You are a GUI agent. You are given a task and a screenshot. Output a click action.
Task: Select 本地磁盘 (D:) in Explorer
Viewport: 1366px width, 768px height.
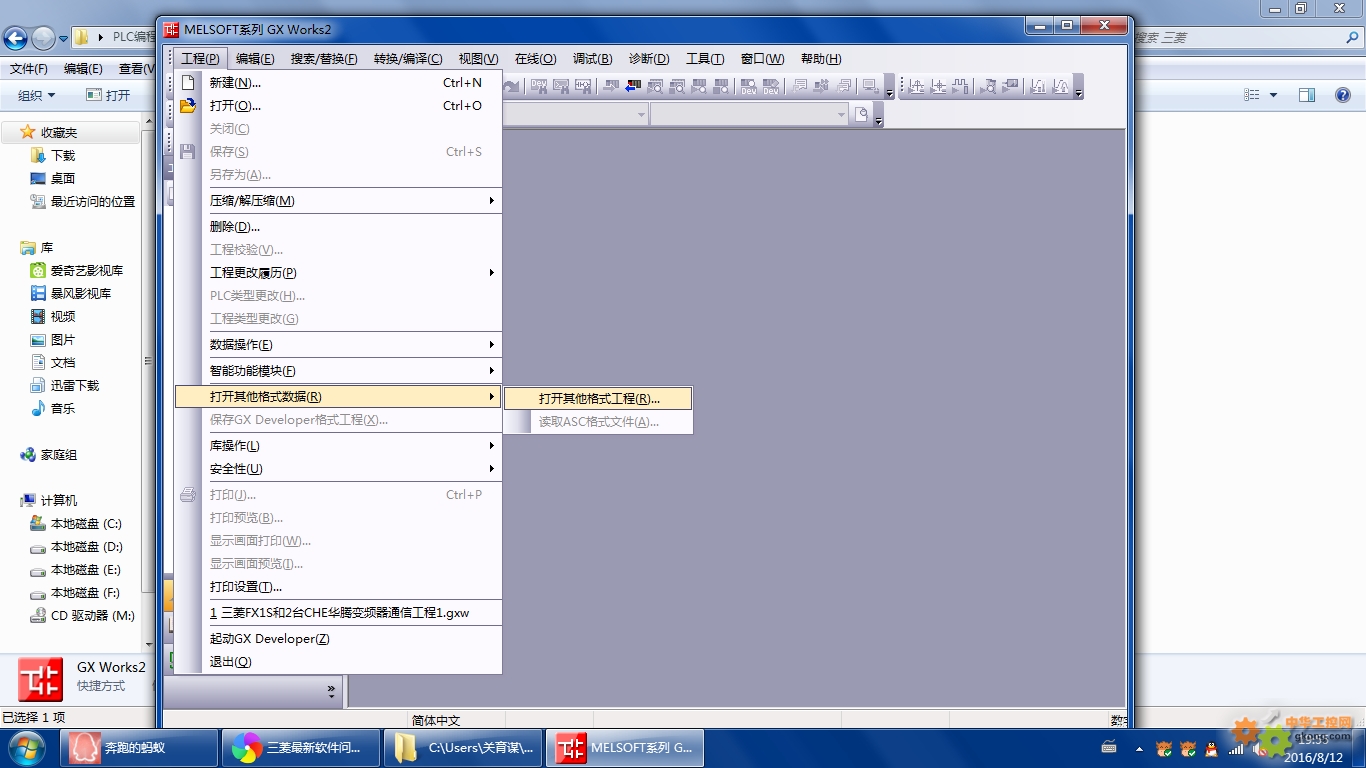point(87,547)
